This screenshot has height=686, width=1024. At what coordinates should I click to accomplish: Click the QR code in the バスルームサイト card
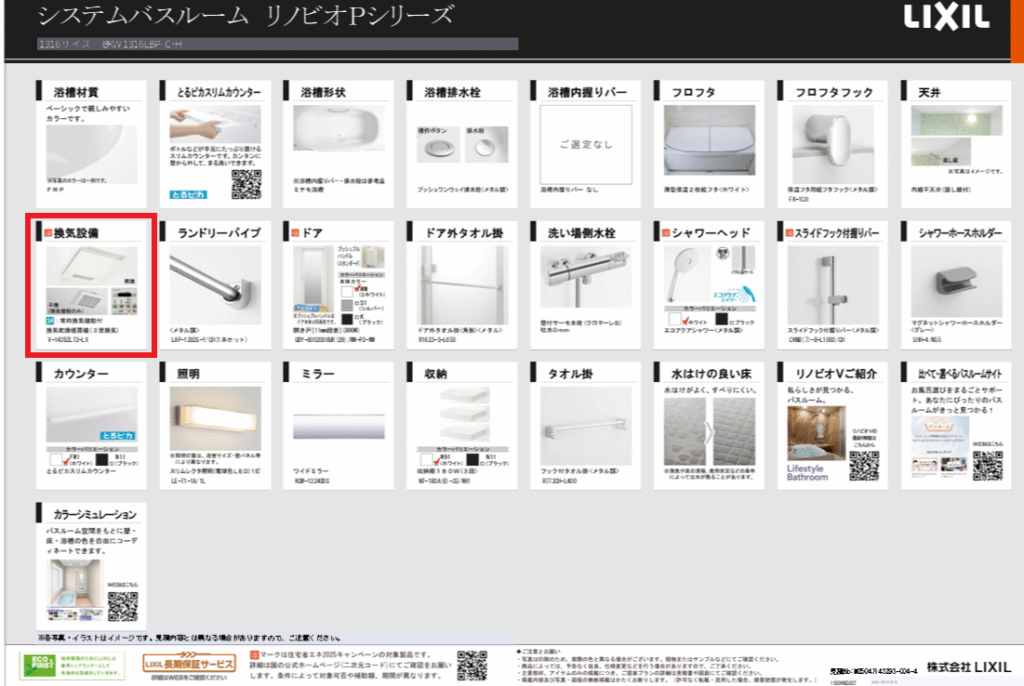987,466
